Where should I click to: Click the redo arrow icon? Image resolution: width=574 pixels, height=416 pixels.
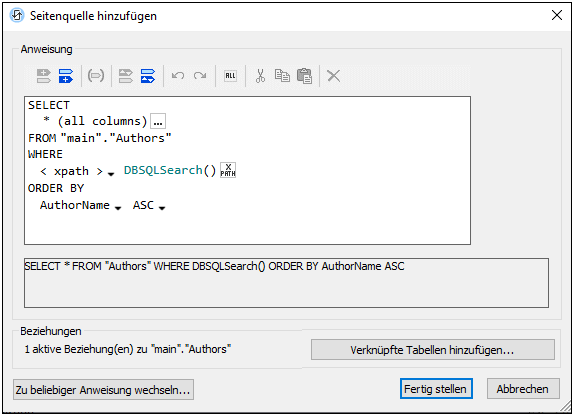[x=200, y=76]
